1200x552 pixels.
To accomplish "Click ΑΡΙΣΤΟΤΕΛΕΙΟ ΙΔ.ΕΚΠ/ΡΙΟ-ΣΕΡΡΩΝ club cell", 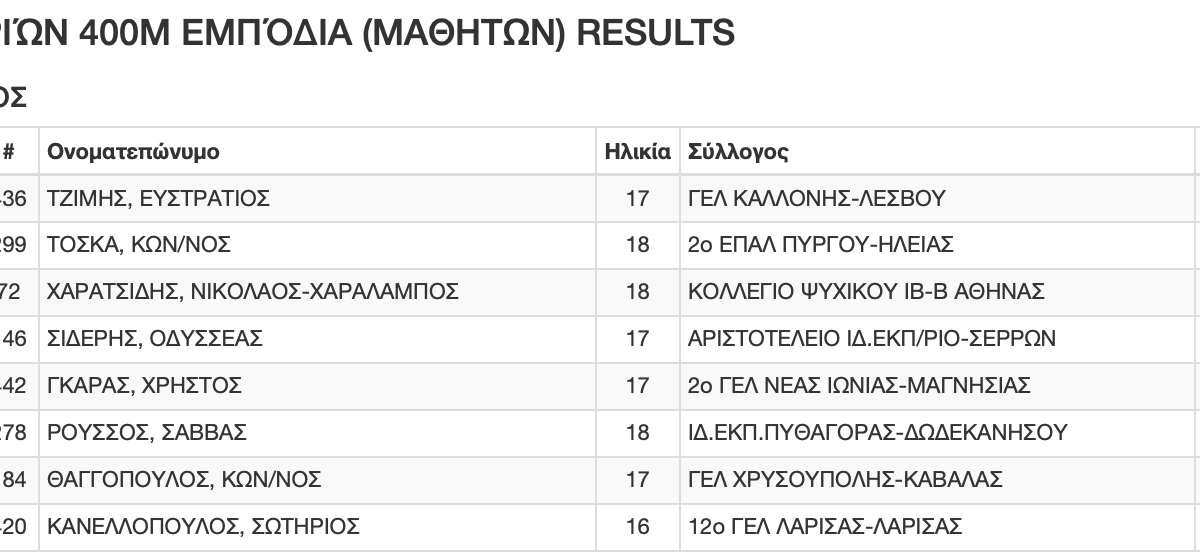I will pyautogui.click(x=872, y=339).
